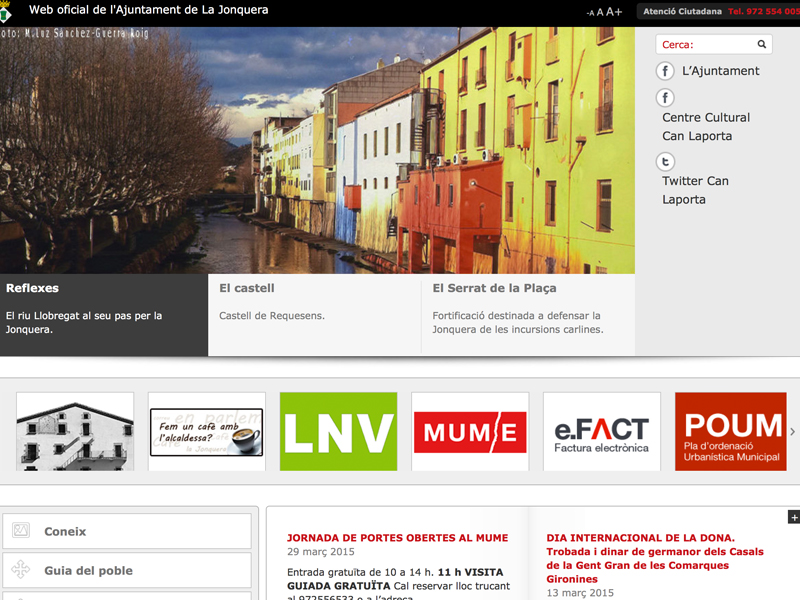800x600 pixels.
Task: Click the Atenció Ciutadana link
Action: [682, 12]
